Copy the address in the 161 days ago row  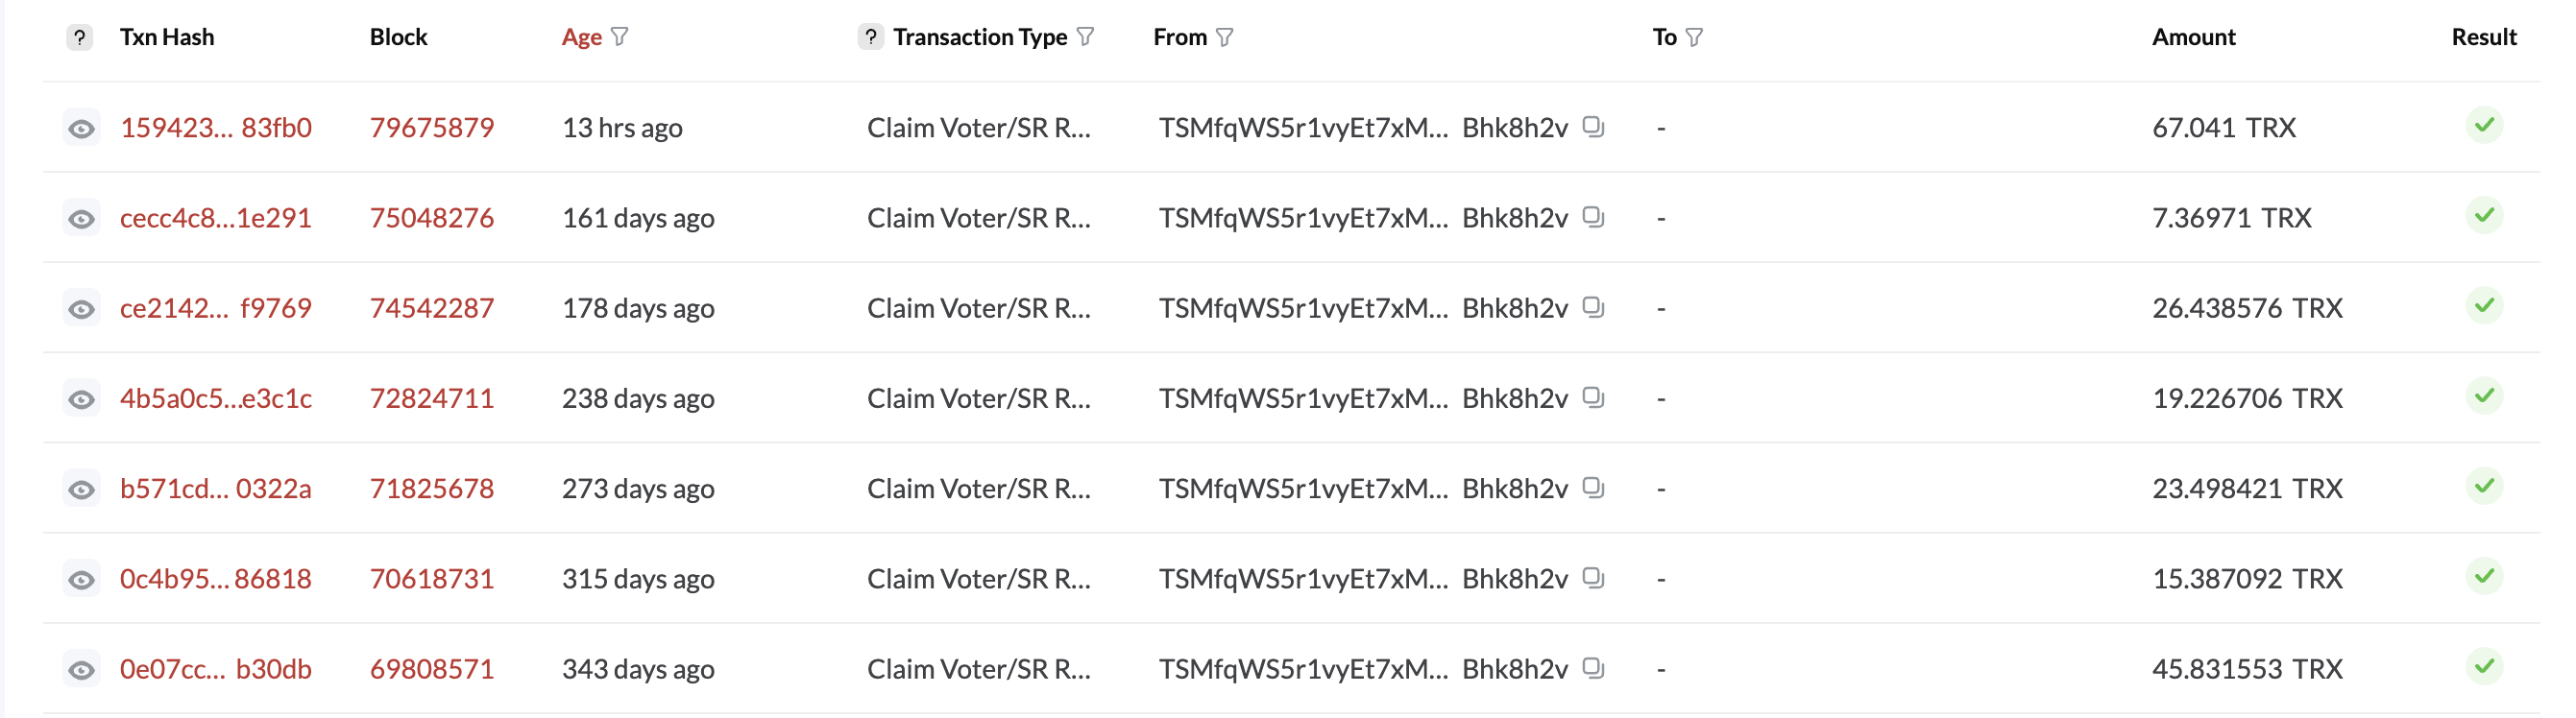tap(1593, 217)
